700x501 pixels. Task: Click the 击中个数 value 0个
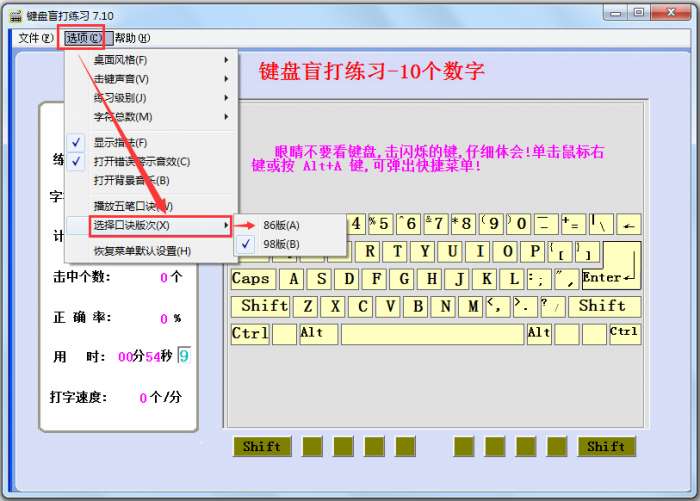pyautogui.click(x=171, y=277)
